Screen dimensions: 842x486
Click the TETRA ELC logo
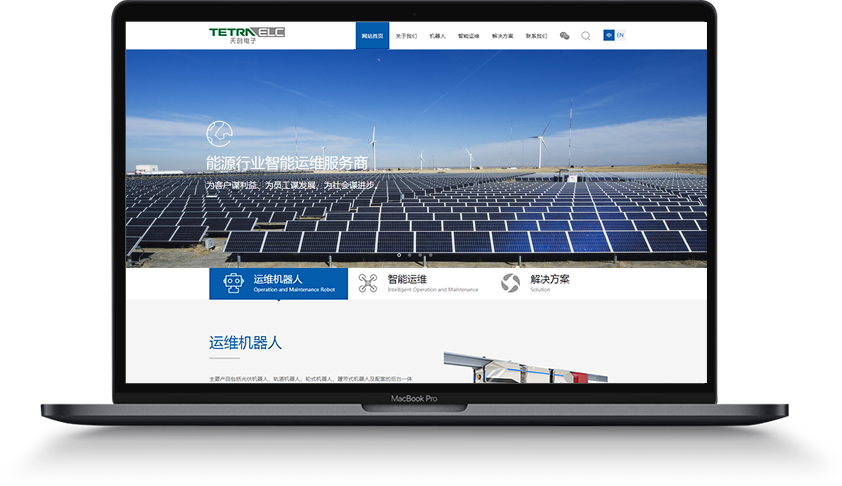[x=246, y=34]
